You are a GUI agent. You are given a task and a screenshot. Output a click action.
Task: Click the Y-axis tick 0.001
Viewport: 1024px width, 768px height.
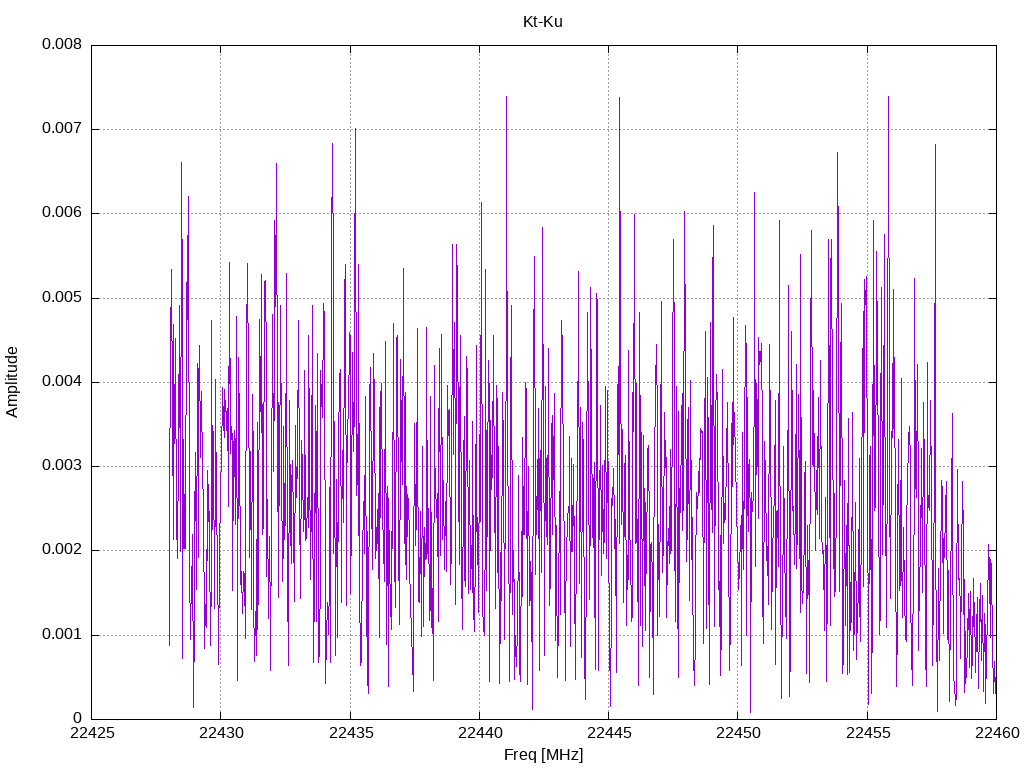[62, 635]
